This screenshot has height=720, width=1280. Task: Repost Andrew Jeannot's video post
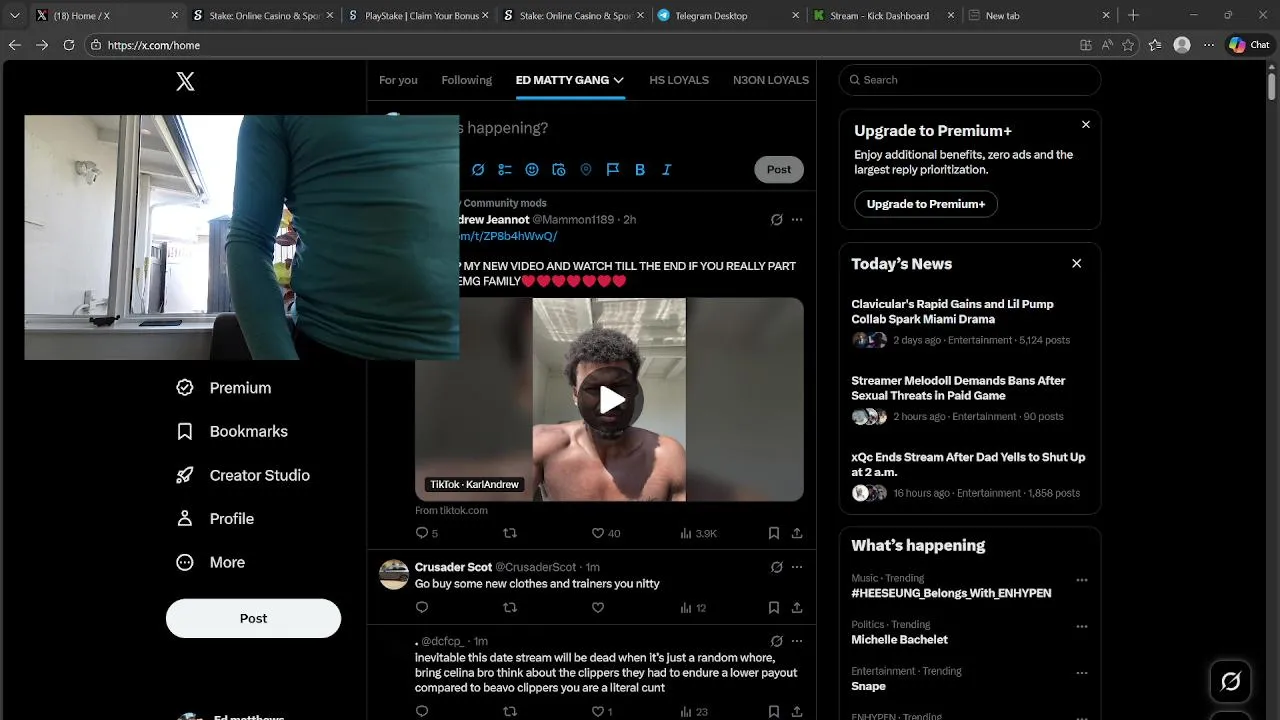point(510,534)
